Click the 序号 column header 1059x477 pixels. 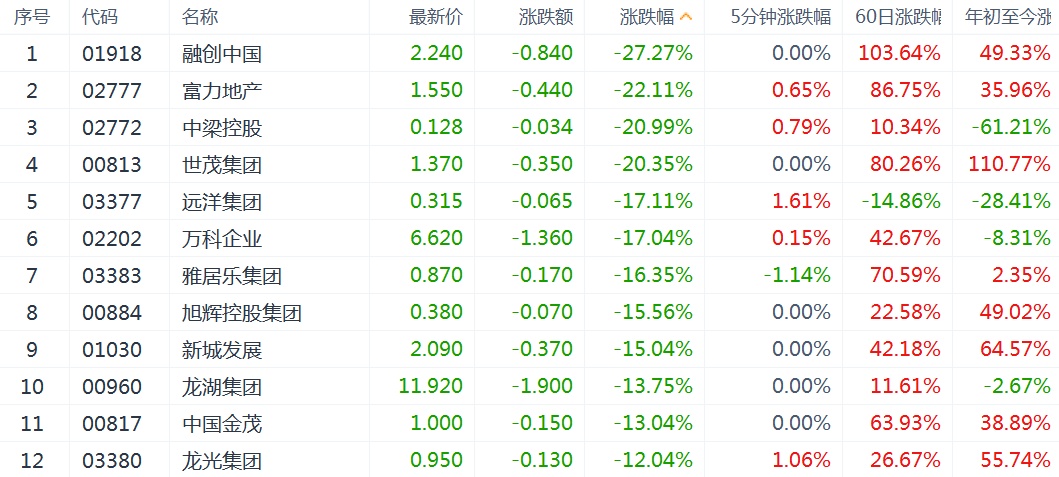point(32,17)
